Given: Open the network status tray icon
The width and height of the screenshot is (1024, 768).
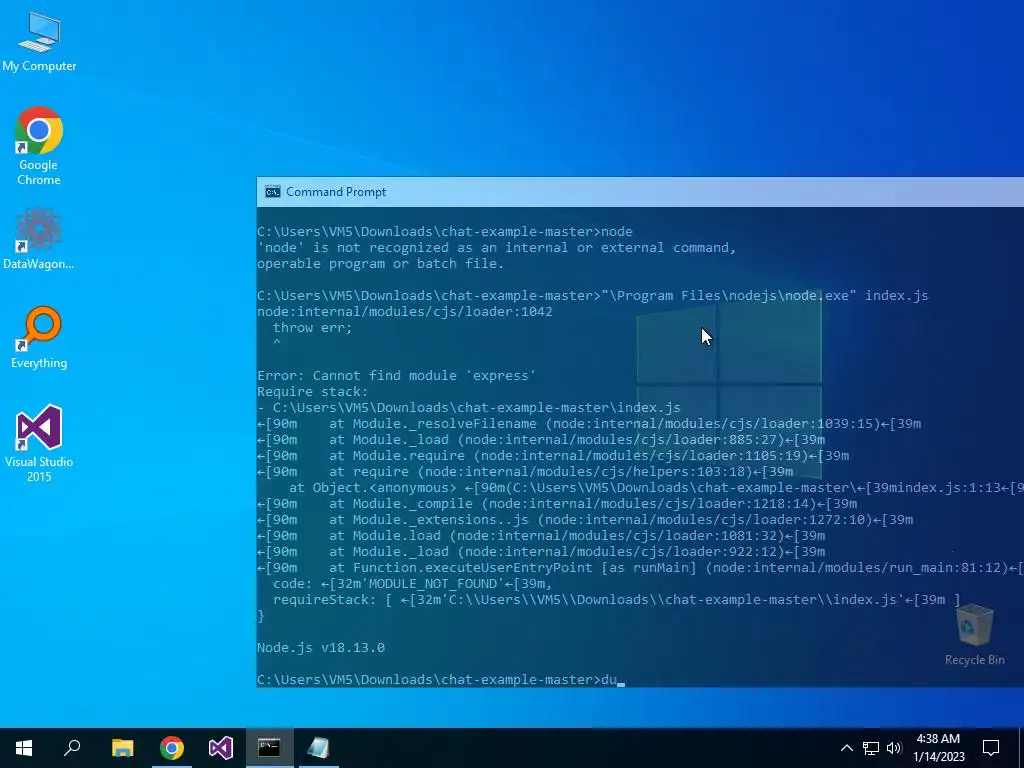Looking at the screenshot, I should [871, 748].
